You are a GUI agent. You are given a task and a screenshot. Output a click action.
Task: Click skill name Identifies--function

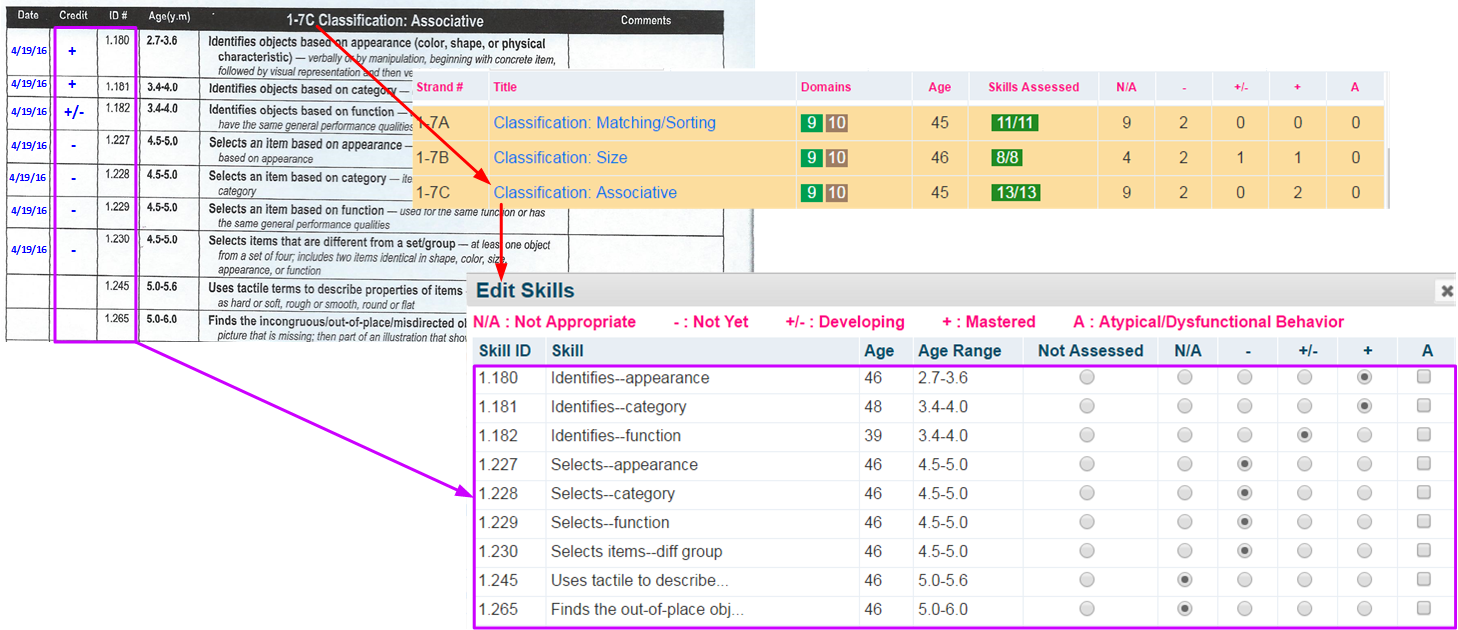point(616,436)
